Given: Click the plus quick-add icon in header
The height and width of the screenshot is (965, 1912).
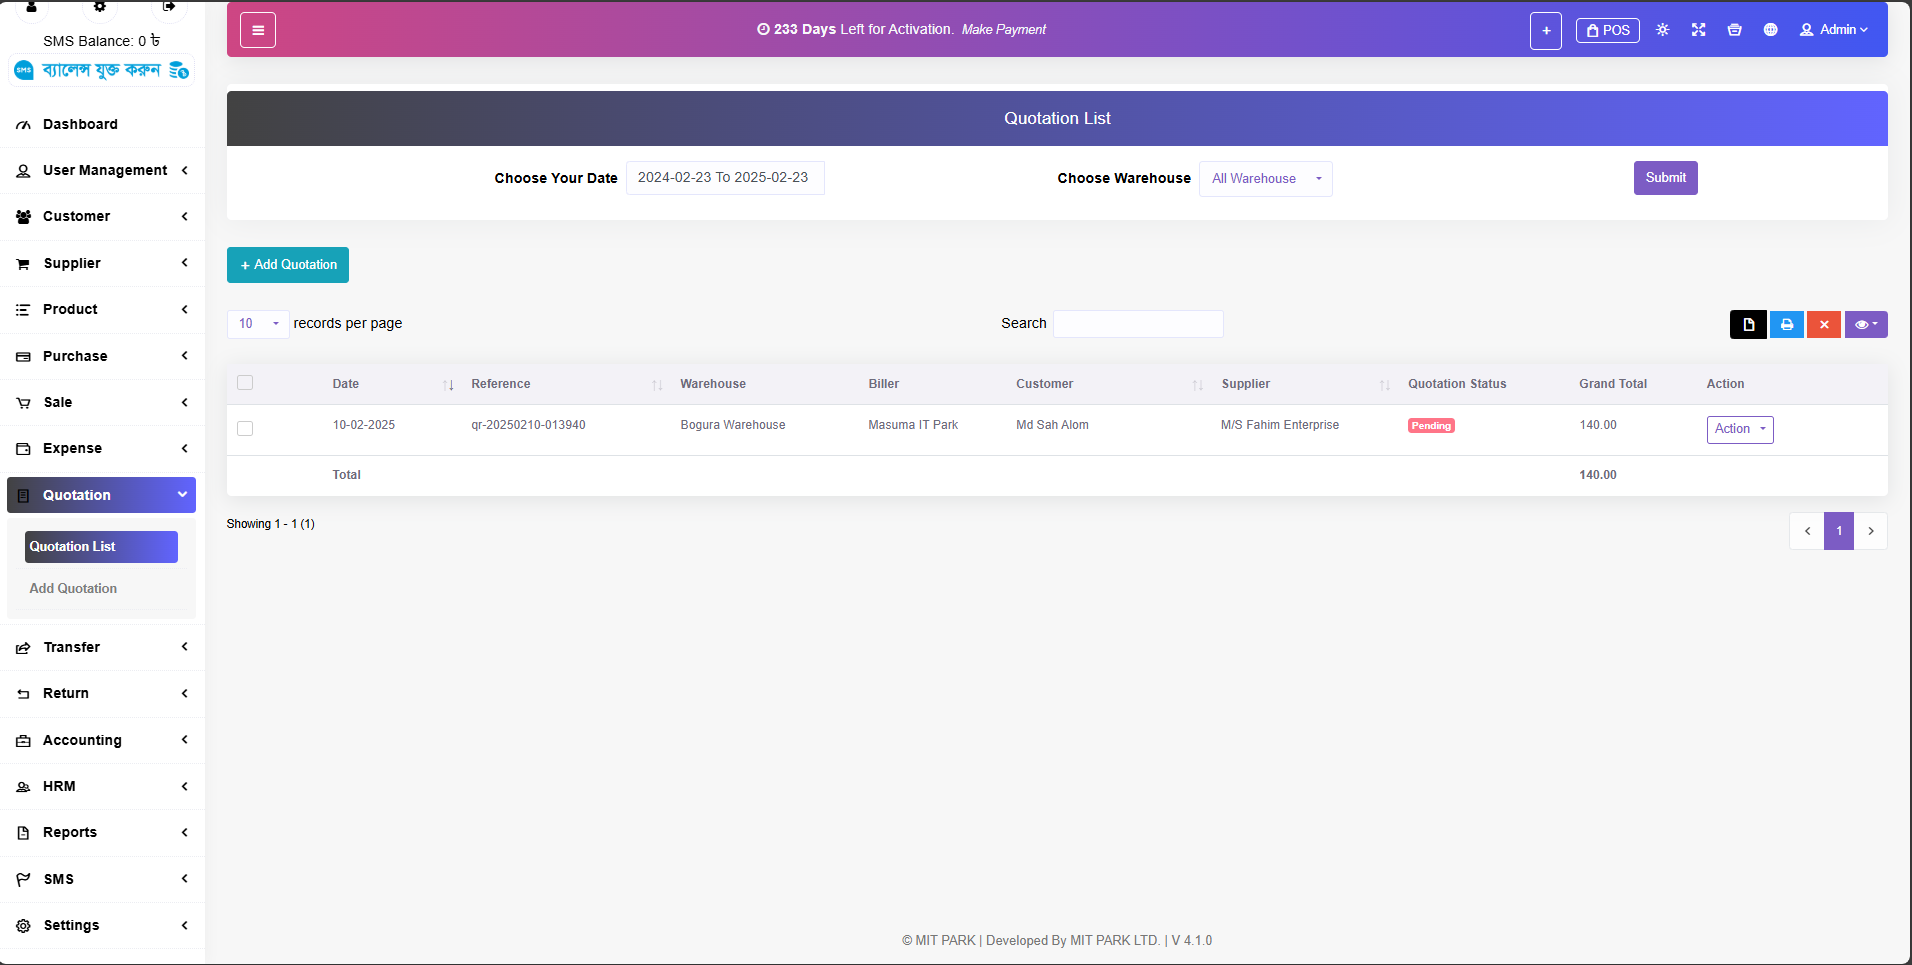Looking at the screenshot, I should [x=1545, y=31].
